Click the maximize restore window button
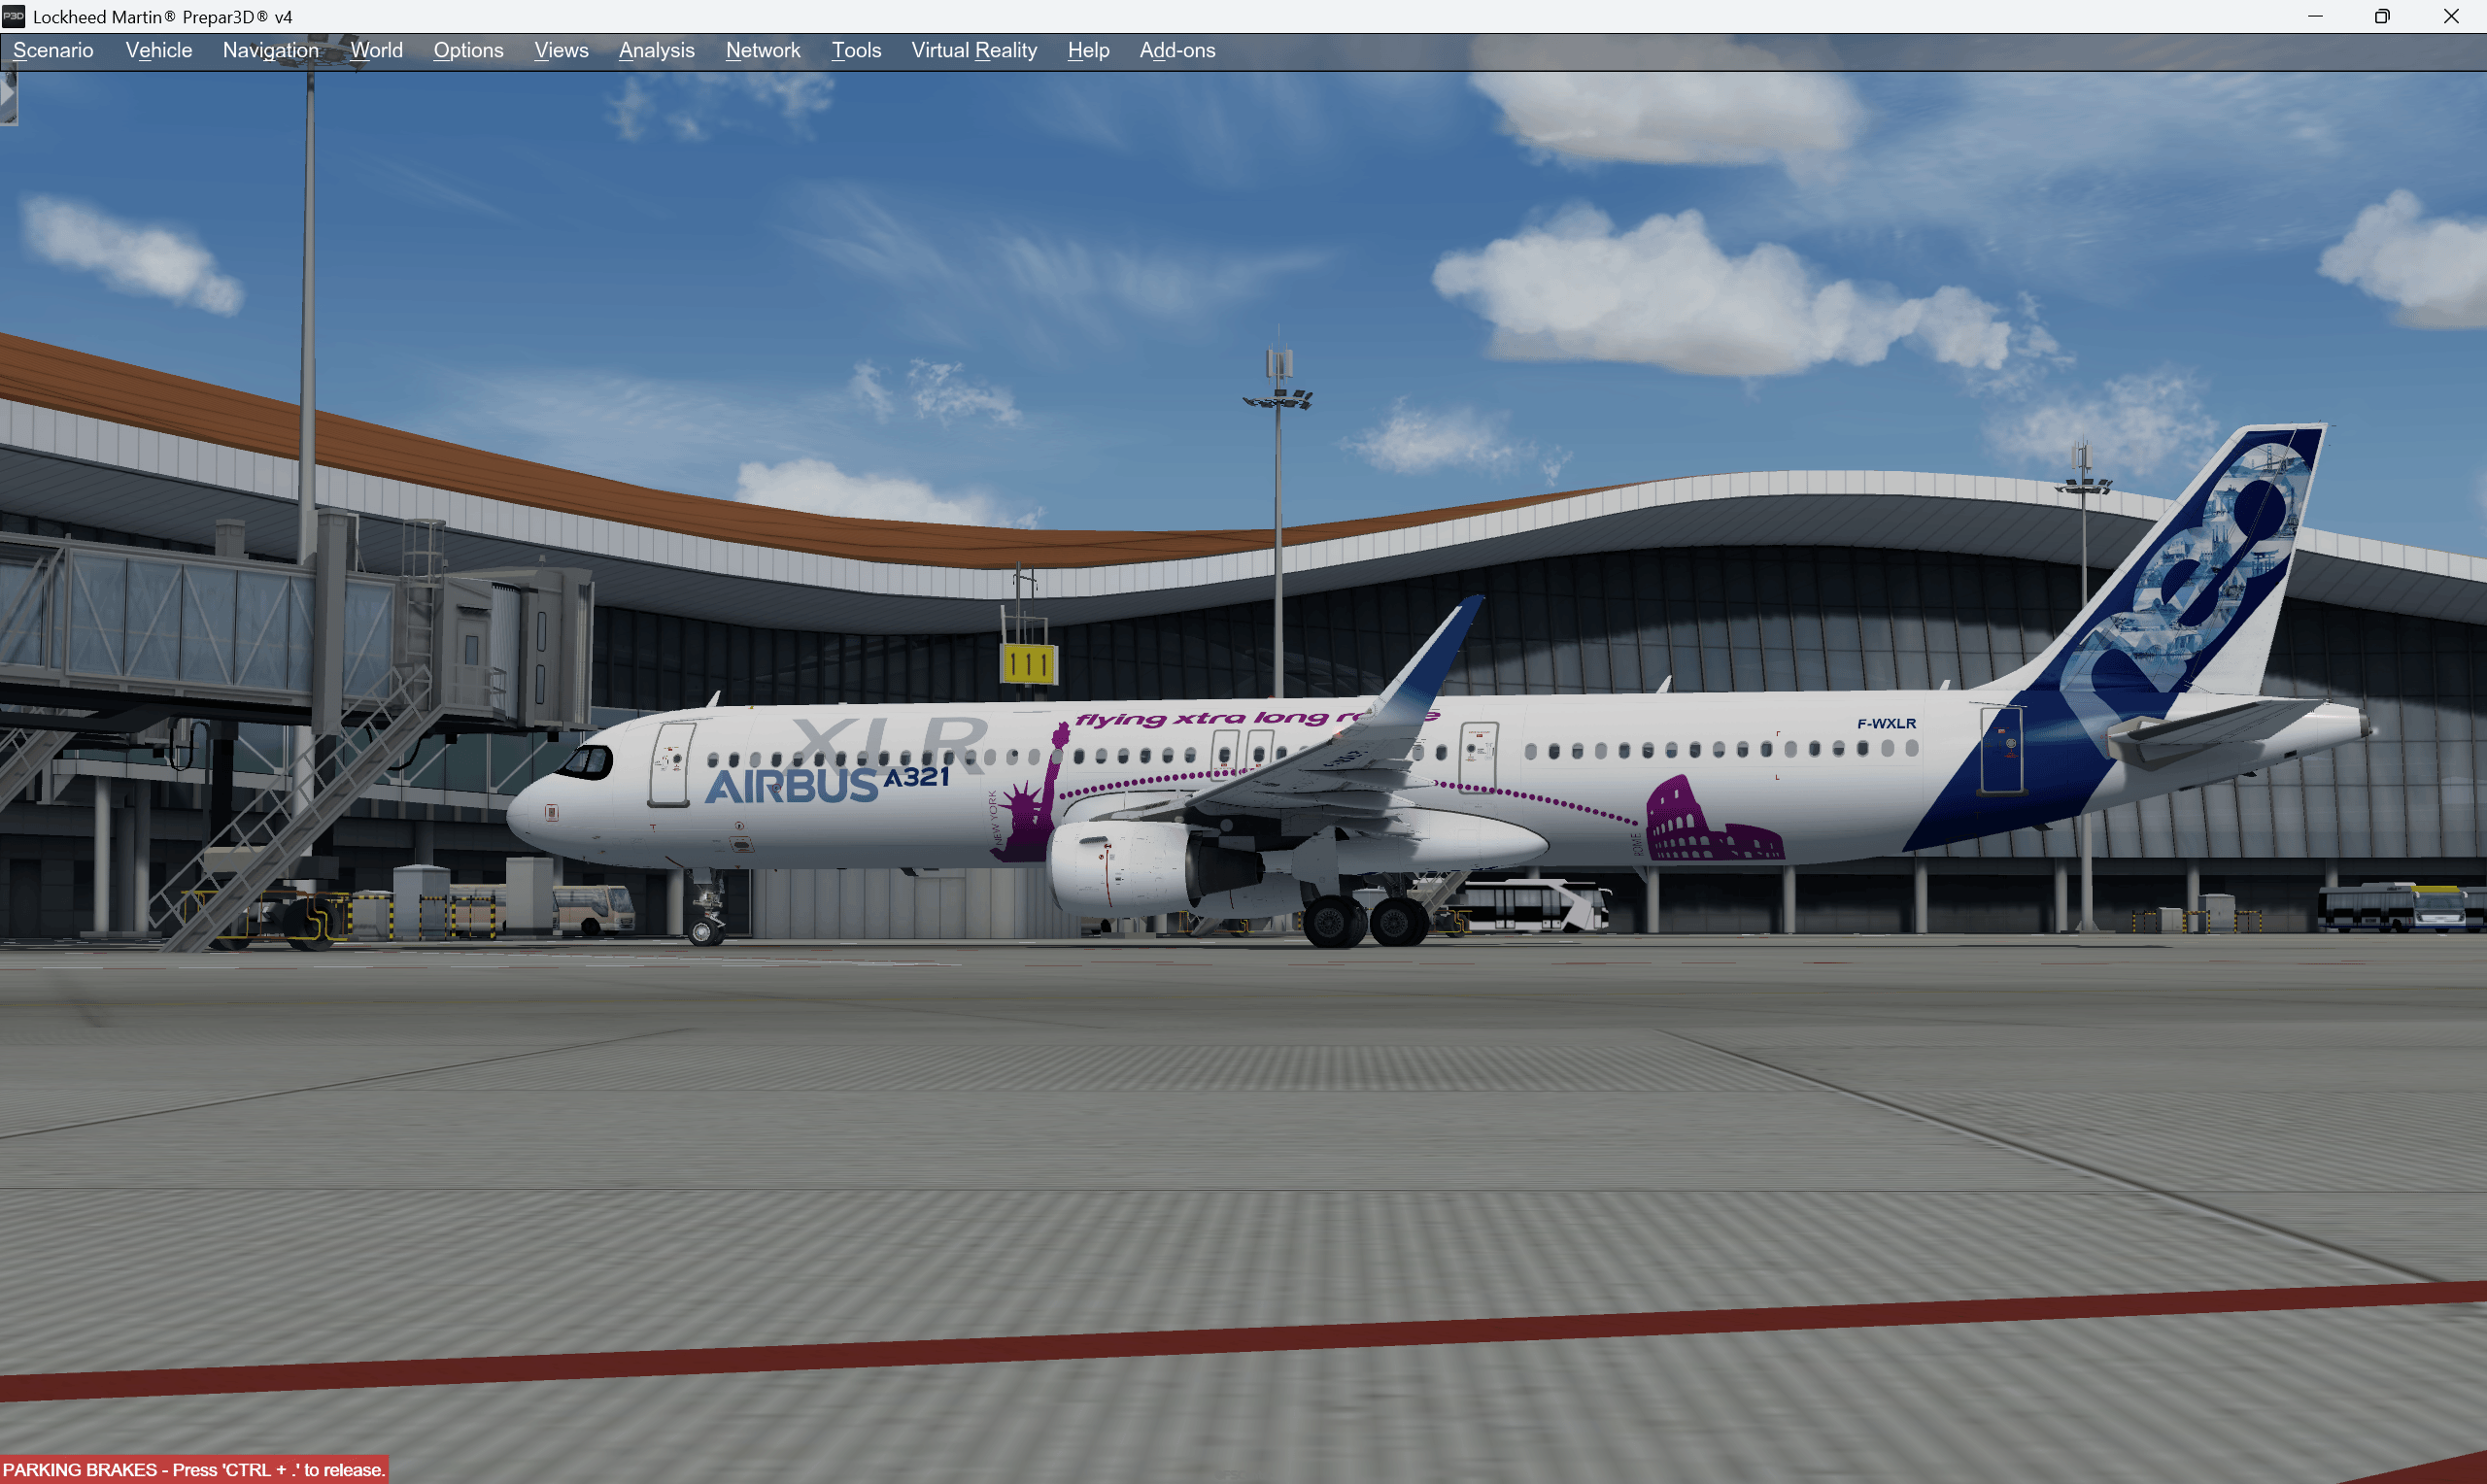Image resolution: width=2487 pixels, height=1484 pixels. coord(2381,16)
